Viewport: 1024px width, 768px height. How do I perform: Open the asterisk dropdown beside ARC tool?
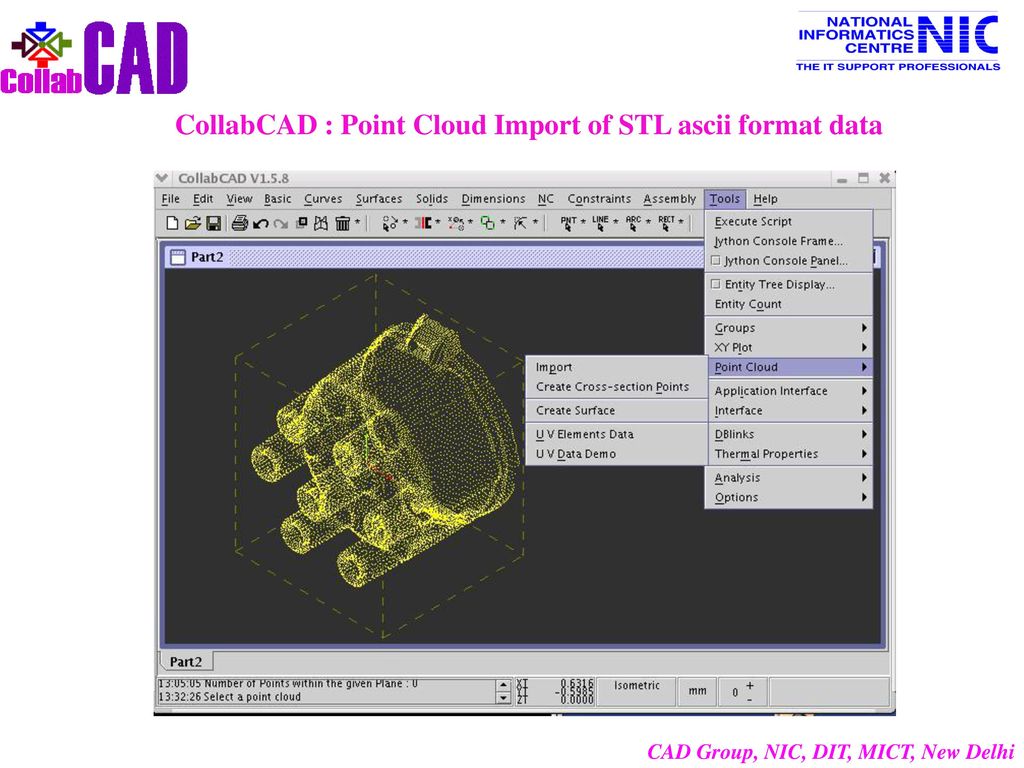pyautogui.click(x=648, y=222)
